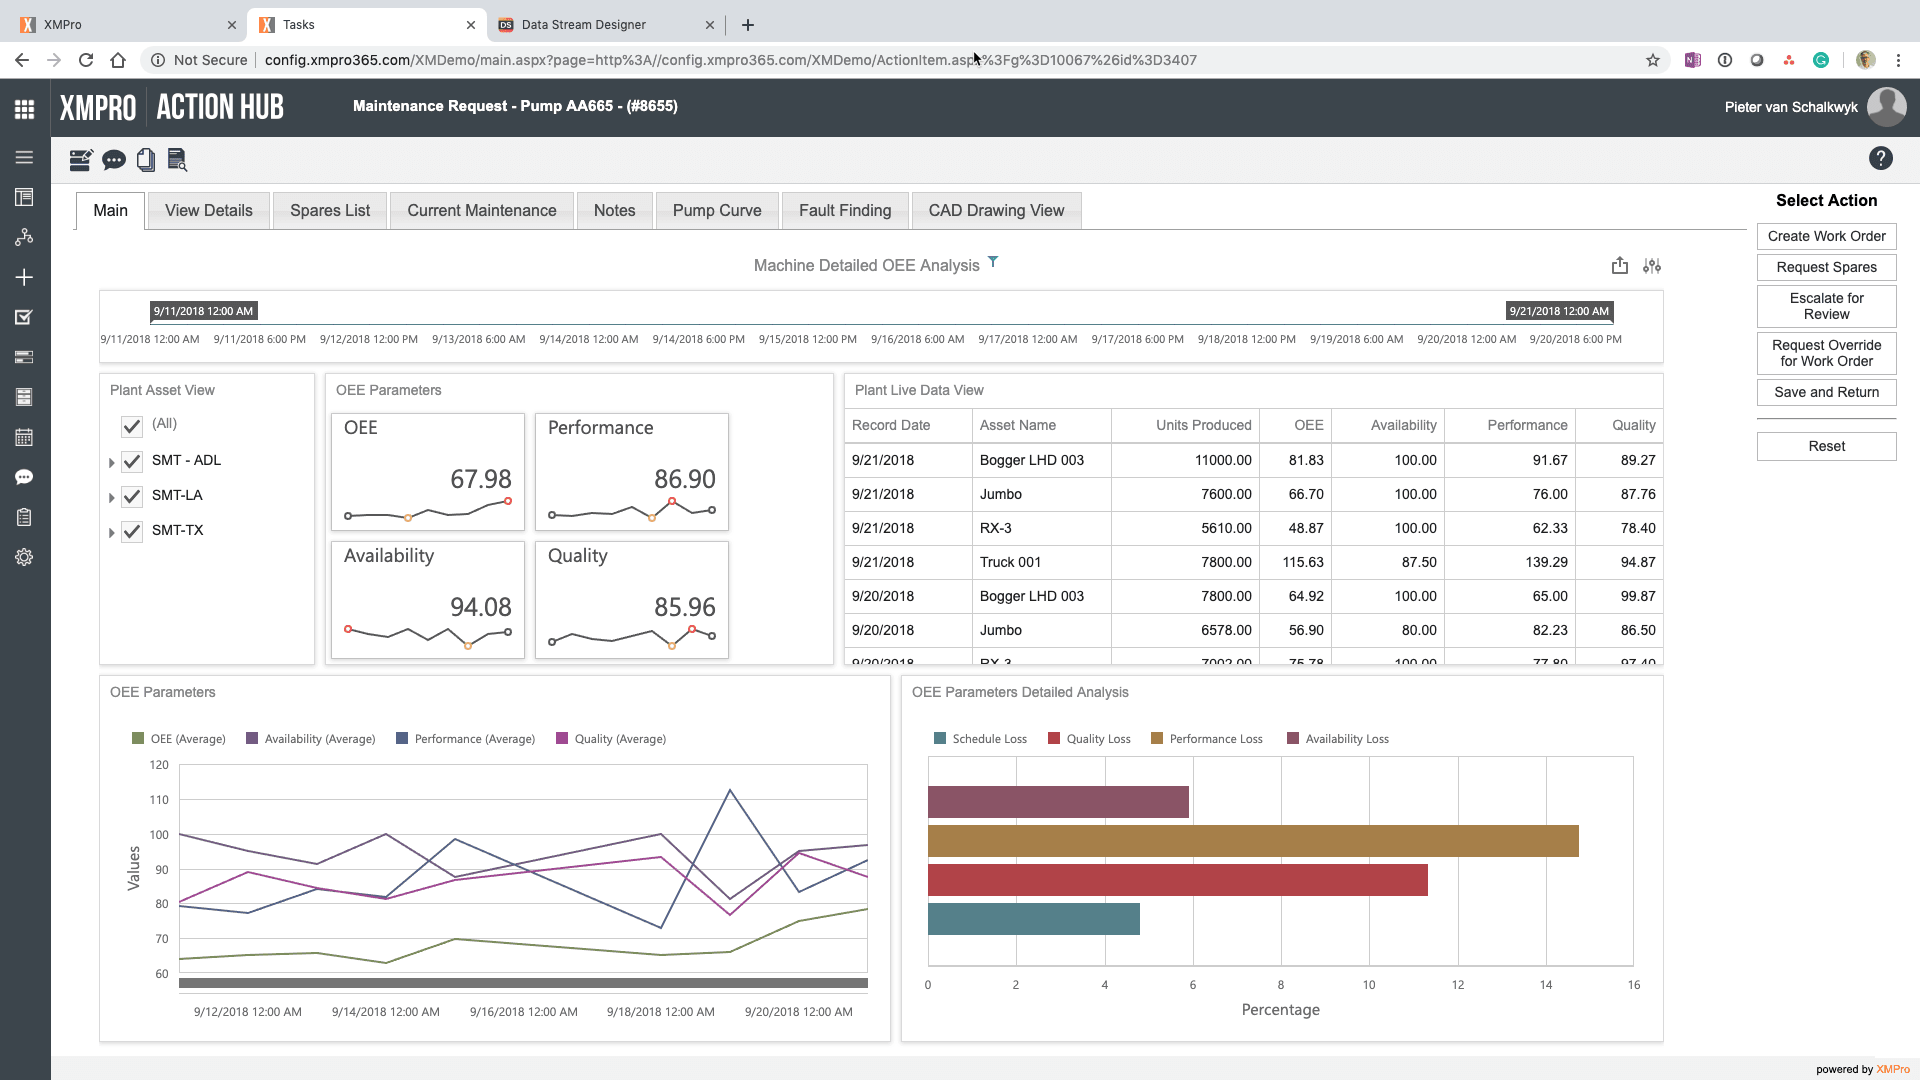
Task: Disable the SMT-TX checkbox
Action: tap(131, 531)
